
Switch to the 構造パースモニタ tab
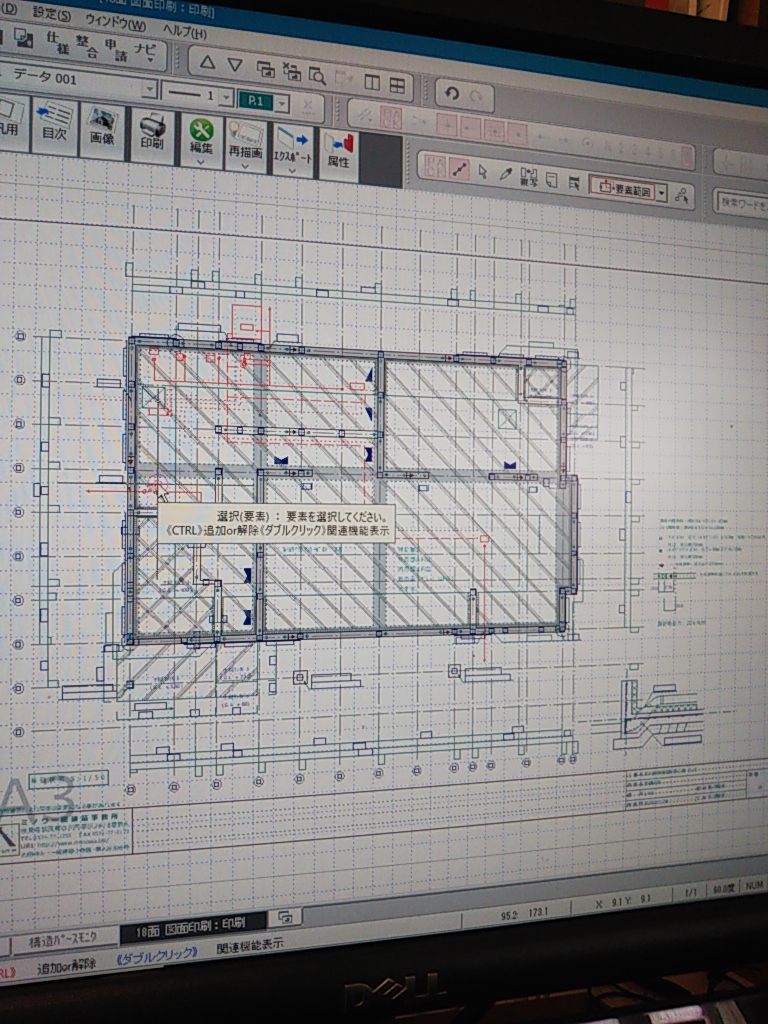pos(62,938)
